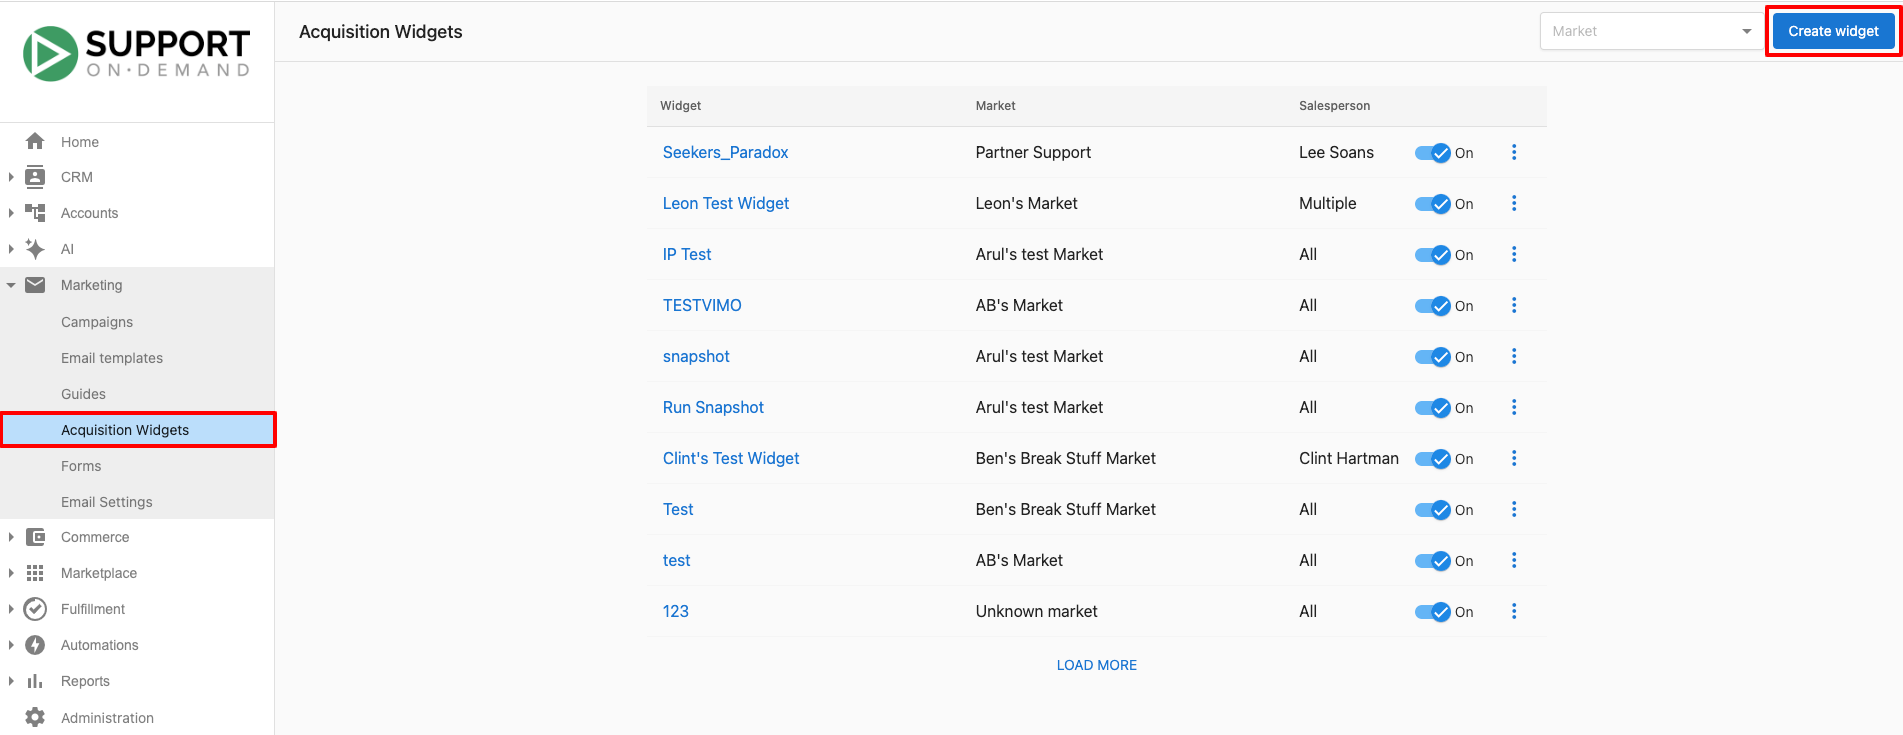Click the Fulfillment checkmark icon
1903x735 pixels.
click(x=35, y=609)
